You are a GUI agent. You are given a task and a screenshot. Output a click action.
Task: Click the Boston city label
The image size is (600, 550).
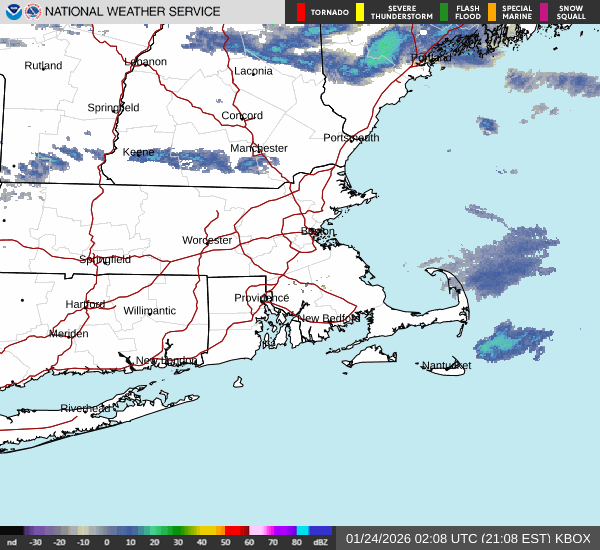tap(318, 231)
